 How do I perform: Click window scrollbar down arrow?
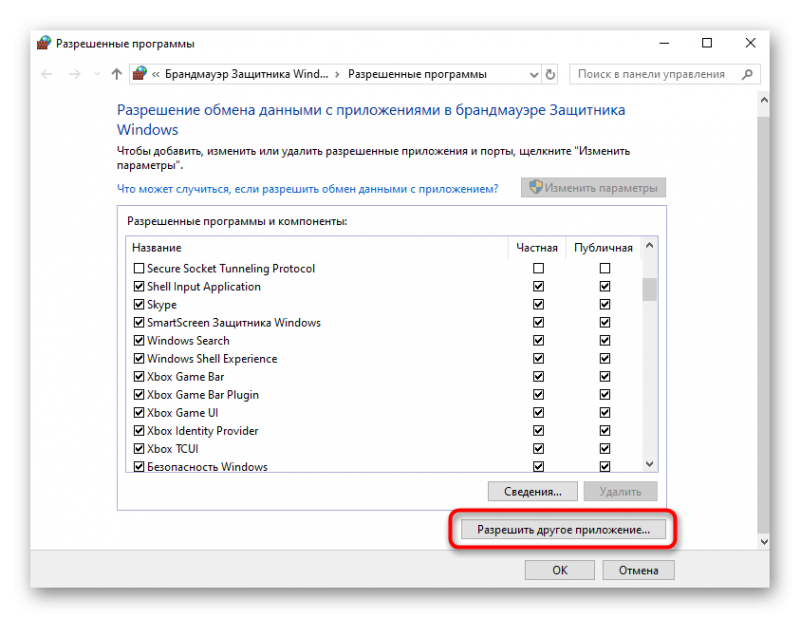tap(764, 541)
